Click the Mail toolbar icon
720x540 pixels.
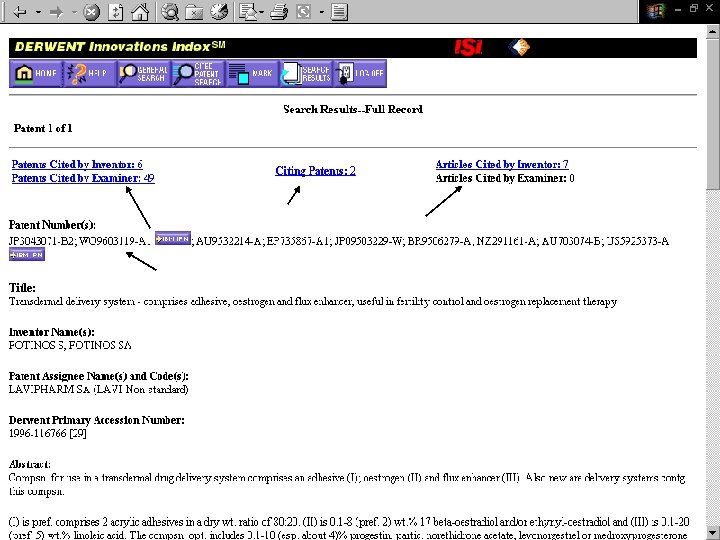[x=248, y=12]
